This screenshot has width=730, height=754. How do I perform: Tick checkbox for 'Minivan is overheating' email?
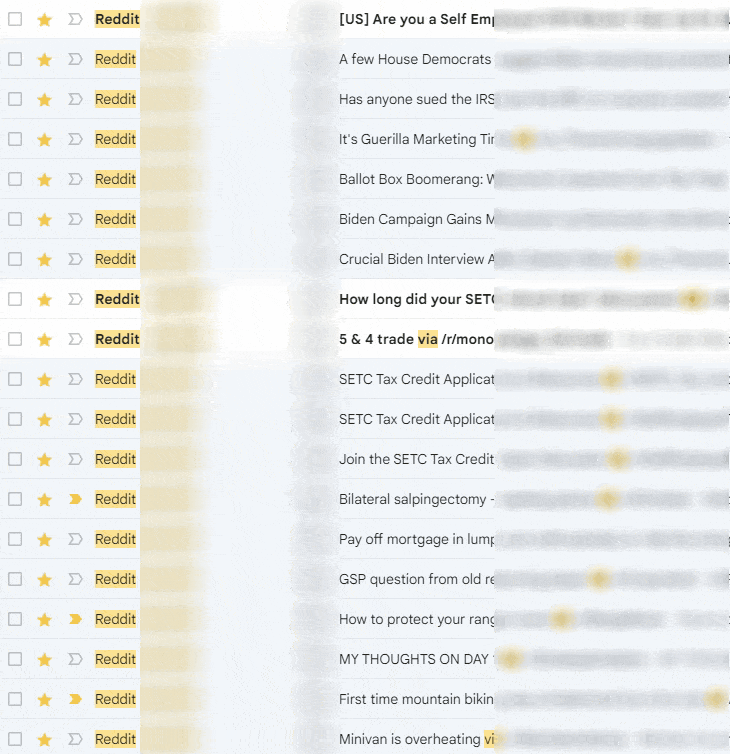[x=15, y=739]
